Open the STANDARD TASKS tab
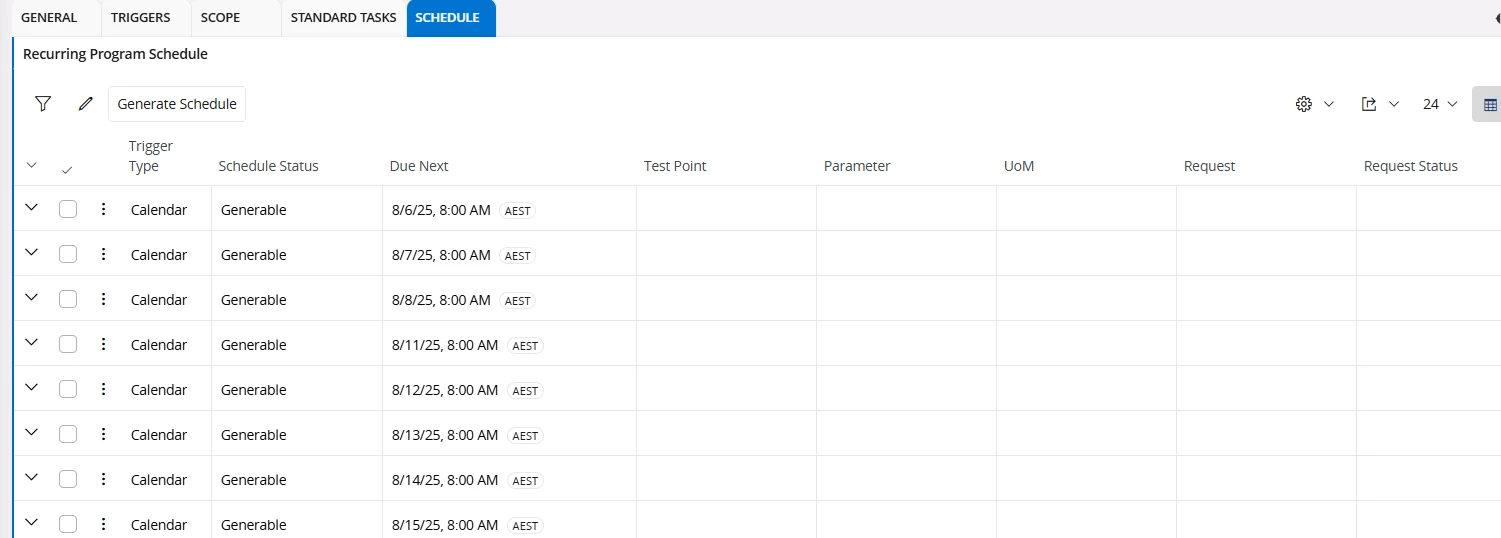Screen dimensions: 1501x538 coord(343,18)
